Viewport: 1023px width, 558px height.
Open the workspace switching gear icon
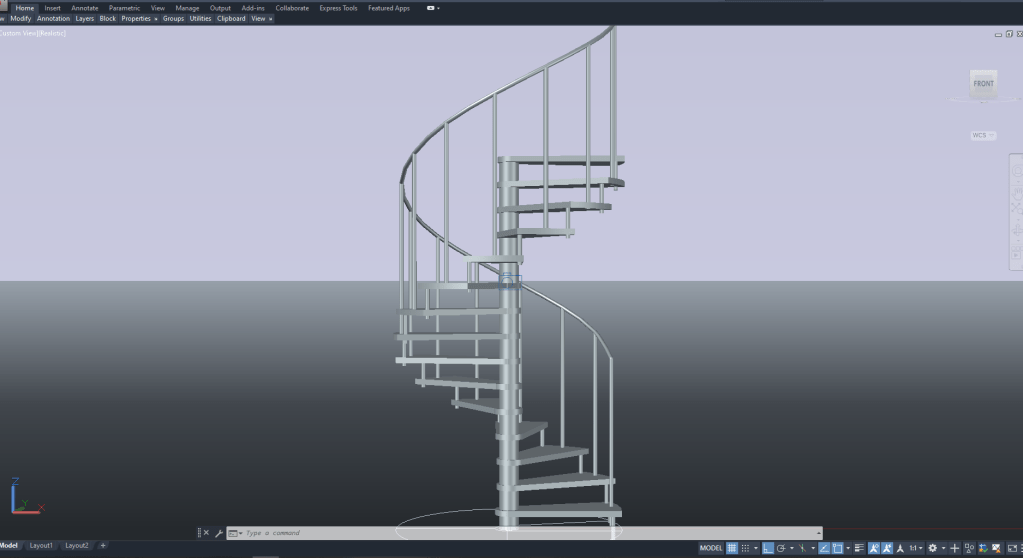[x=932, y=548]
